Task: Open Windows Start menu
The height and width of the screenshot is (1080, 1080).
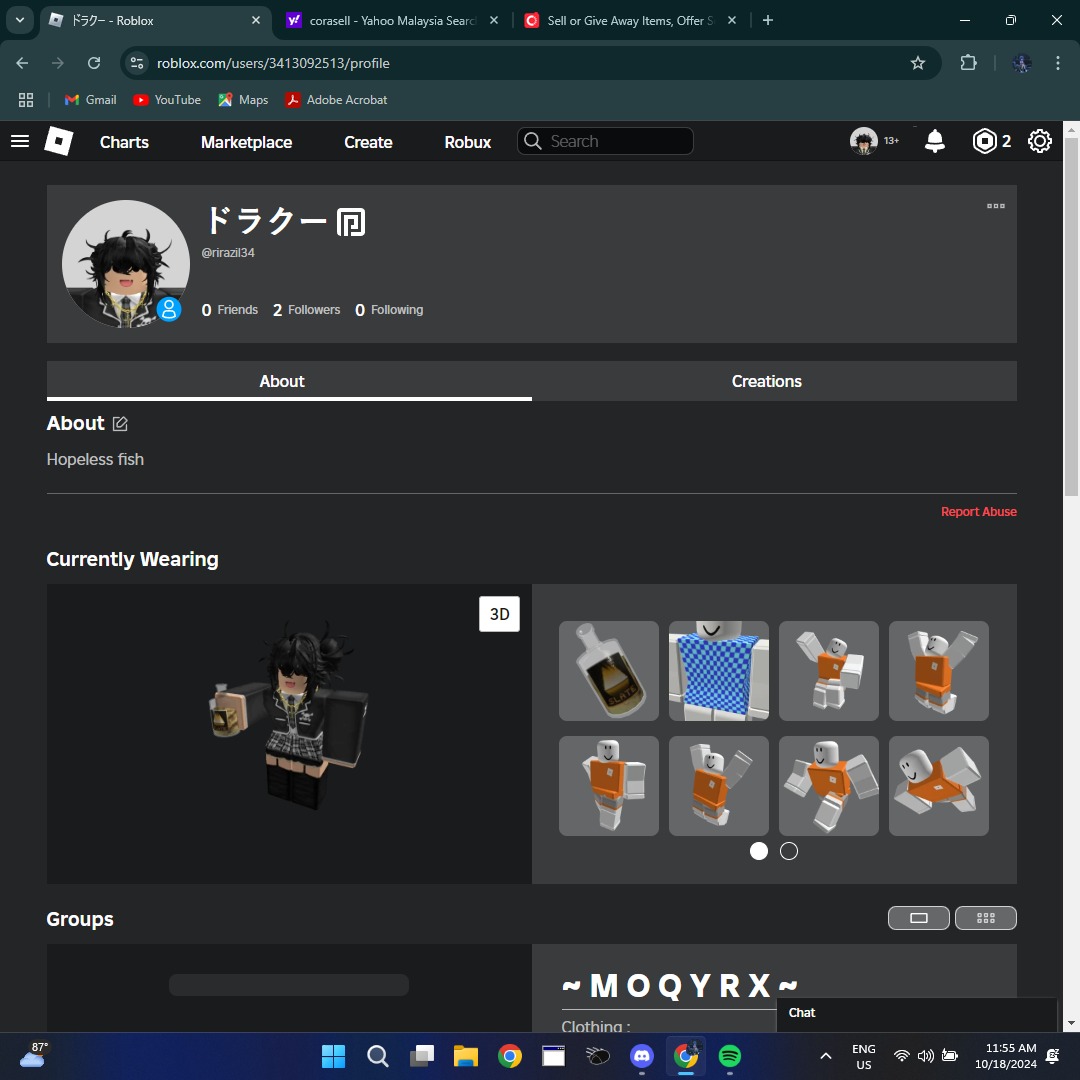Action: point(333,1056)
